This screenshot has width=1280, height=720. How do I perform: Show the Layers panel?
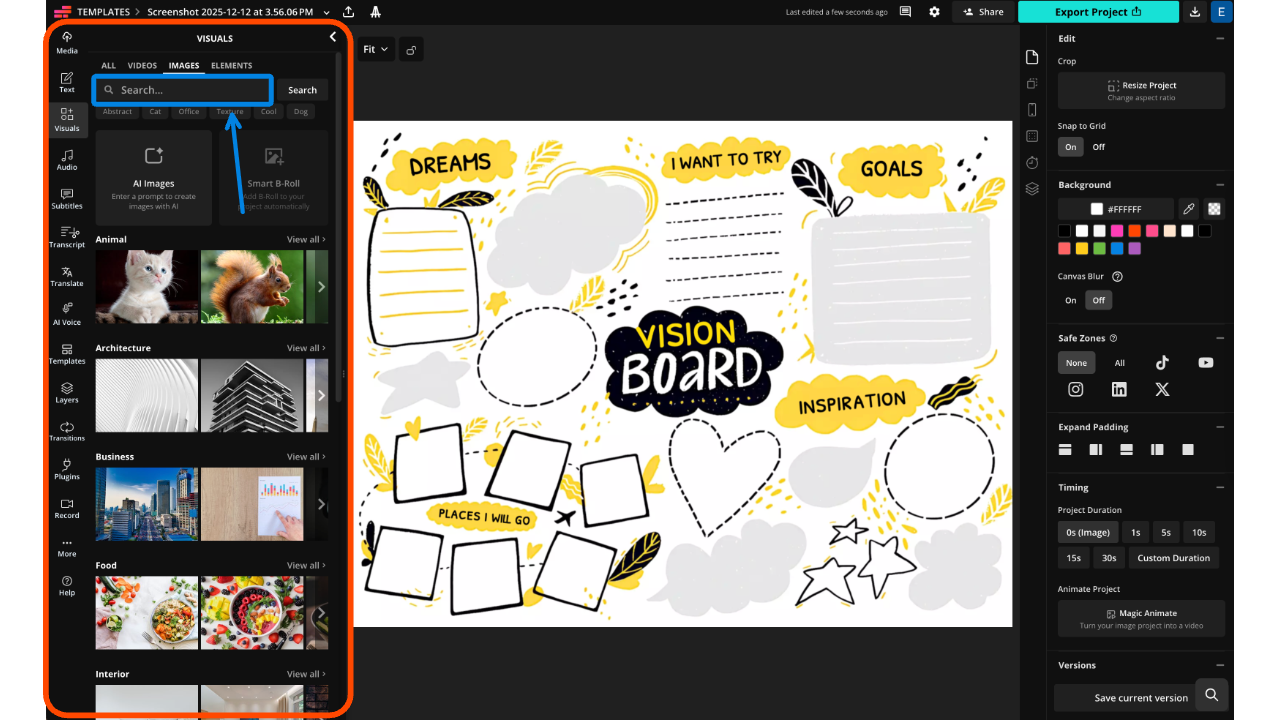point(66,394)
